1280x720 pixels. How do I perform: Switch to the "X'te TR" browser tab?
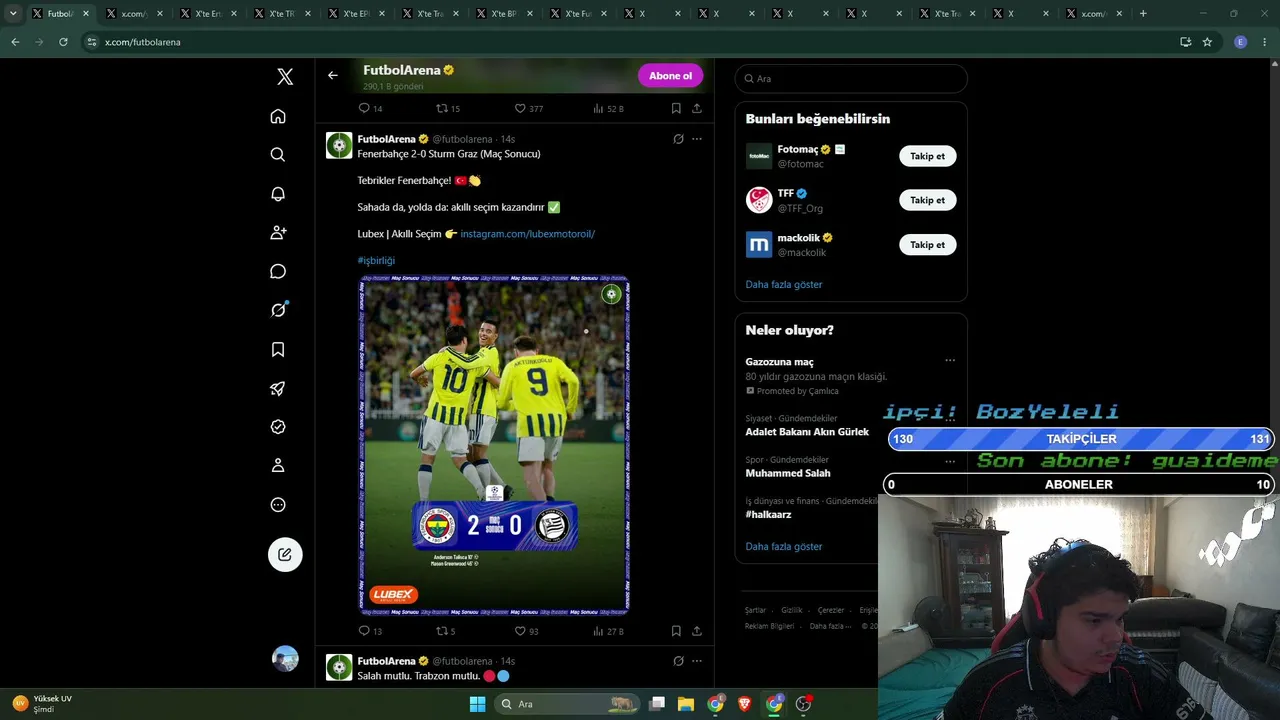281,14
